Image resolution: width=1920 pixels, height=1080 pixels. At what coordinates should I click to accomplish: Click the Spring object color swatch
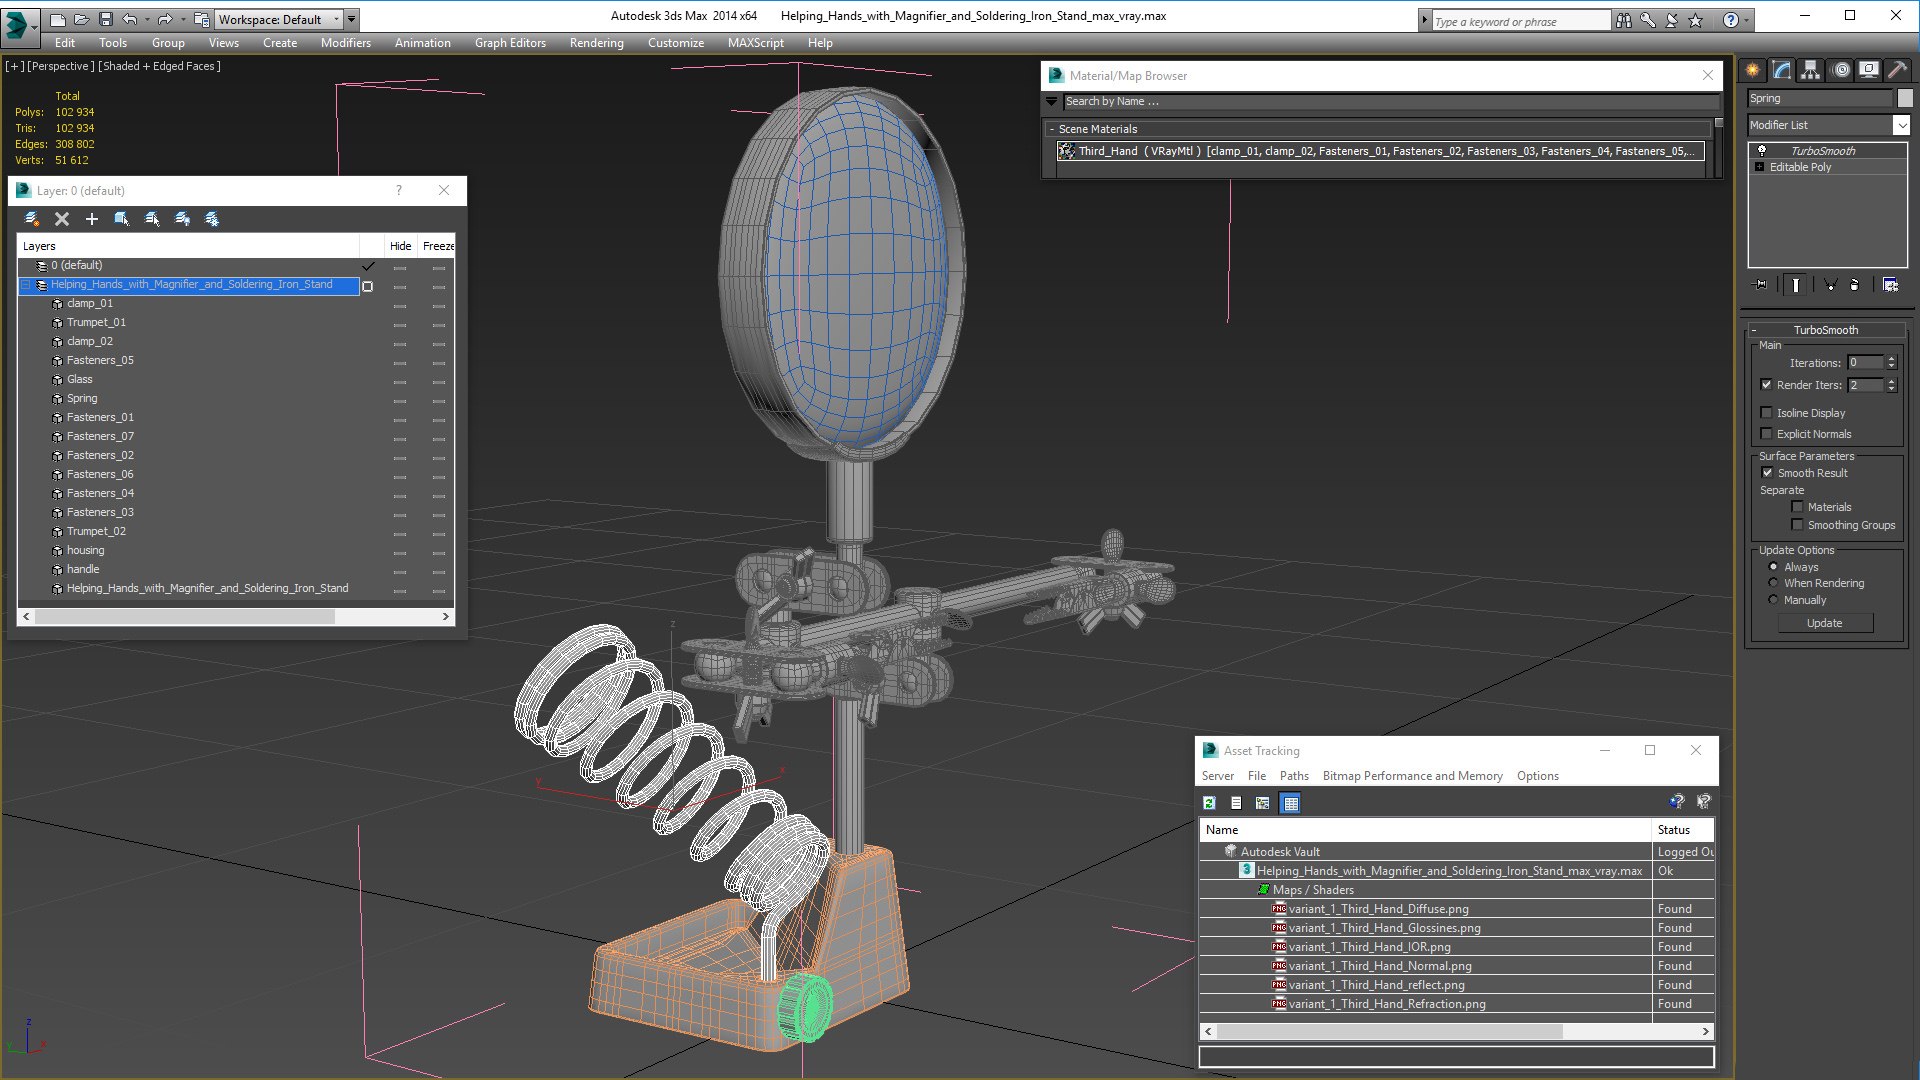click(1905, 98)
